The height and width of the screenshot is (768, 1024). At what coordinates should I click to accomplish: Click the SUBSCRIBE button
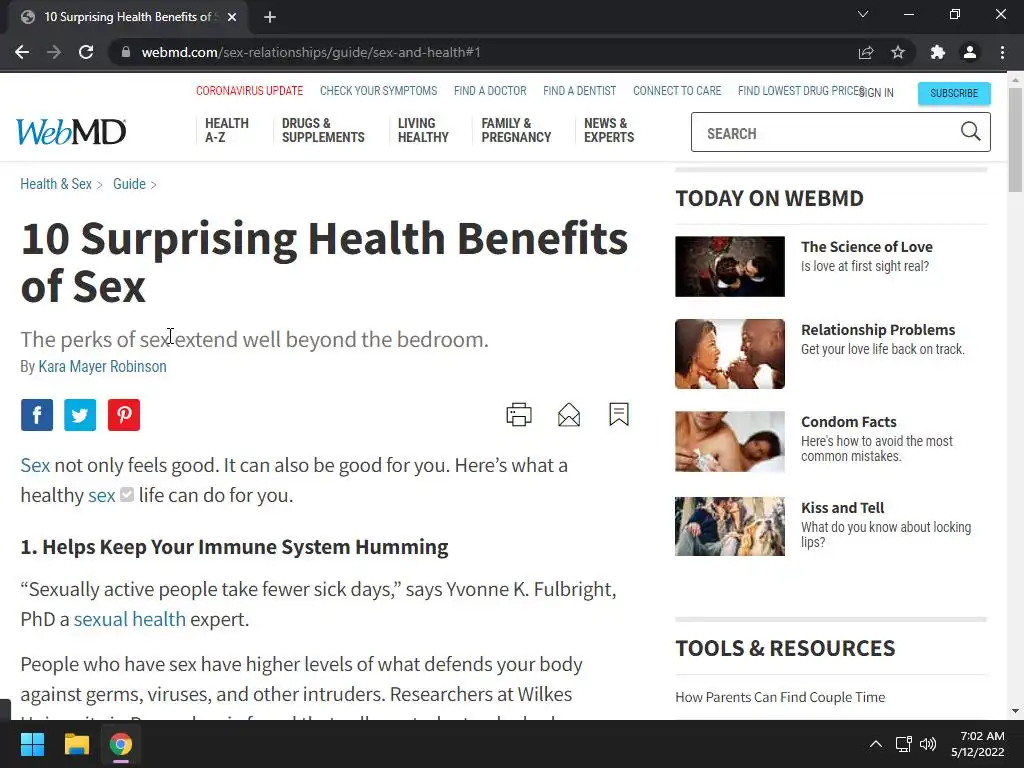click(953, 93)
